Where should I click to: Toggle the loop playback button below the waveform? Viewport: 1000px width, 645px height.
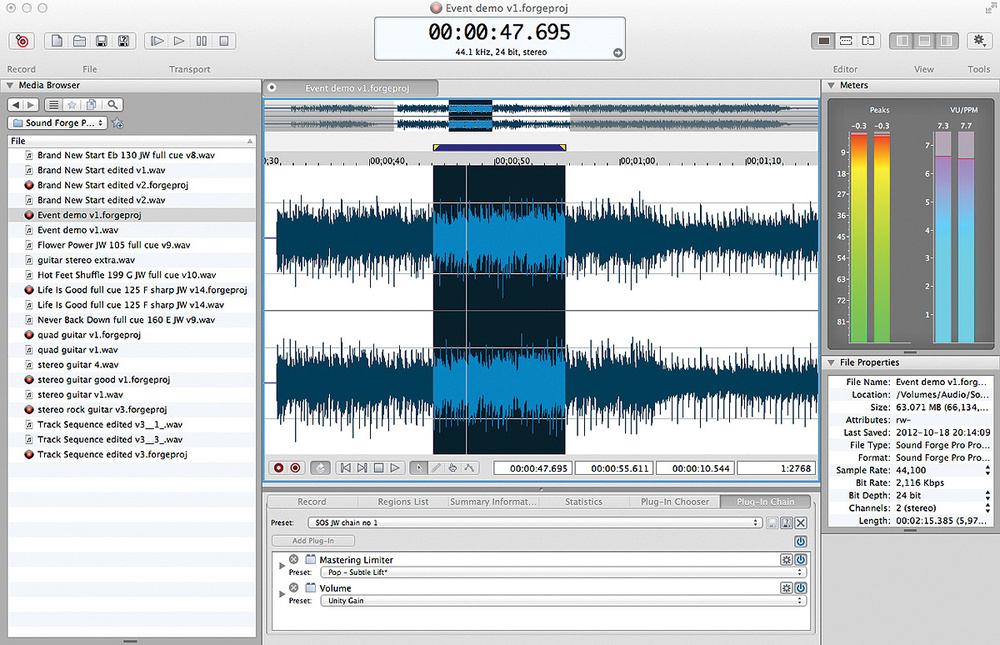pyautogui.click(x=320, y=467)
